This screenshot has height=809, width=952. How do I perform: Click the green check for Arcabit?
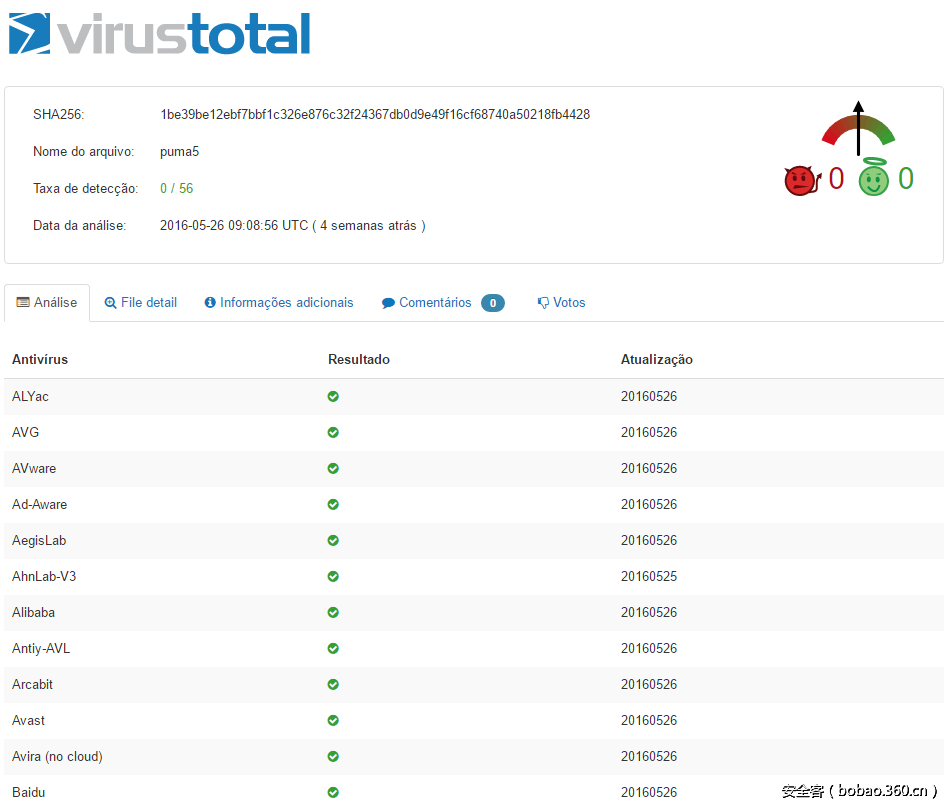pos(333,684)
